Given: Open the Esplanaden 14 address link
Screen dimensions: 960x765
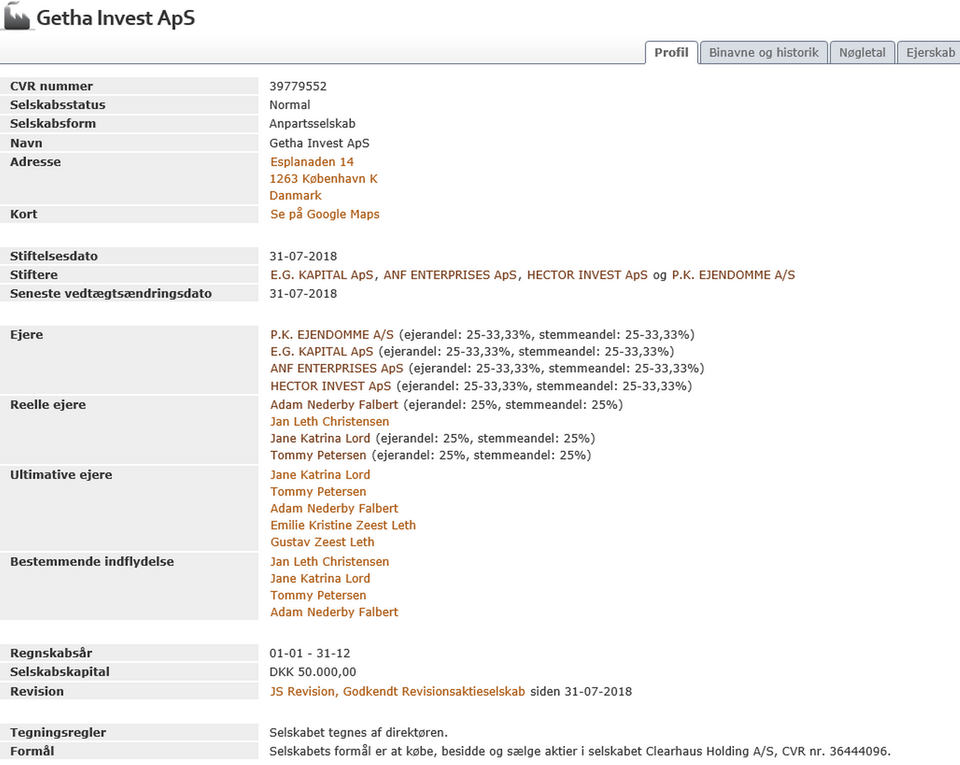Looking at the screenshot, I should [x=312, y=162].
